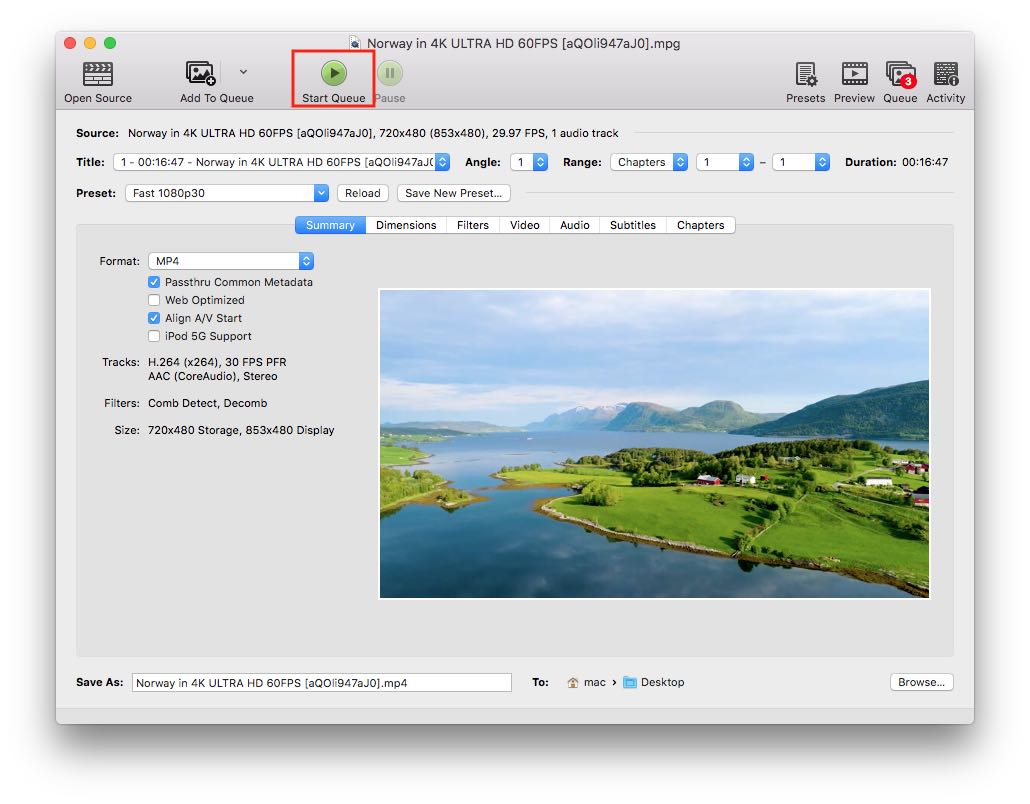
Task: Open the Preview window icon
Action: [854, 74]
